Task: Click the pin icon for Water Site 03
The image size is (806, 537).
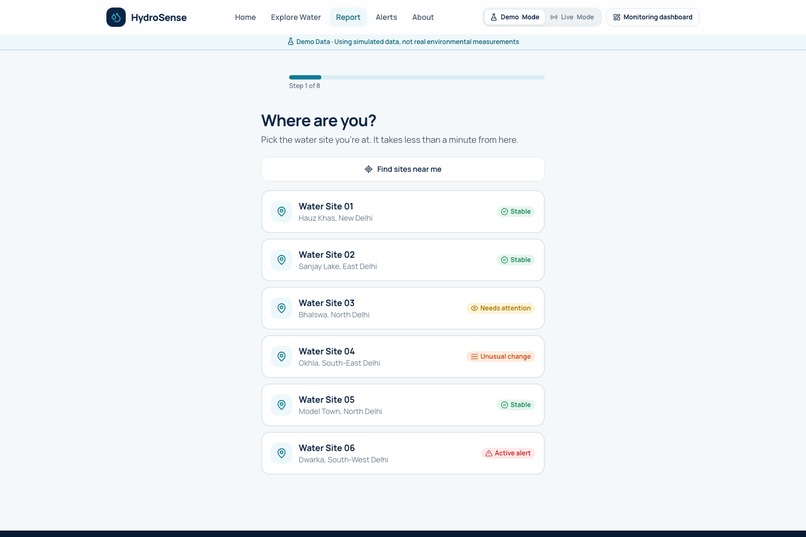Action: pyautogui.click(x=282, y=308)
